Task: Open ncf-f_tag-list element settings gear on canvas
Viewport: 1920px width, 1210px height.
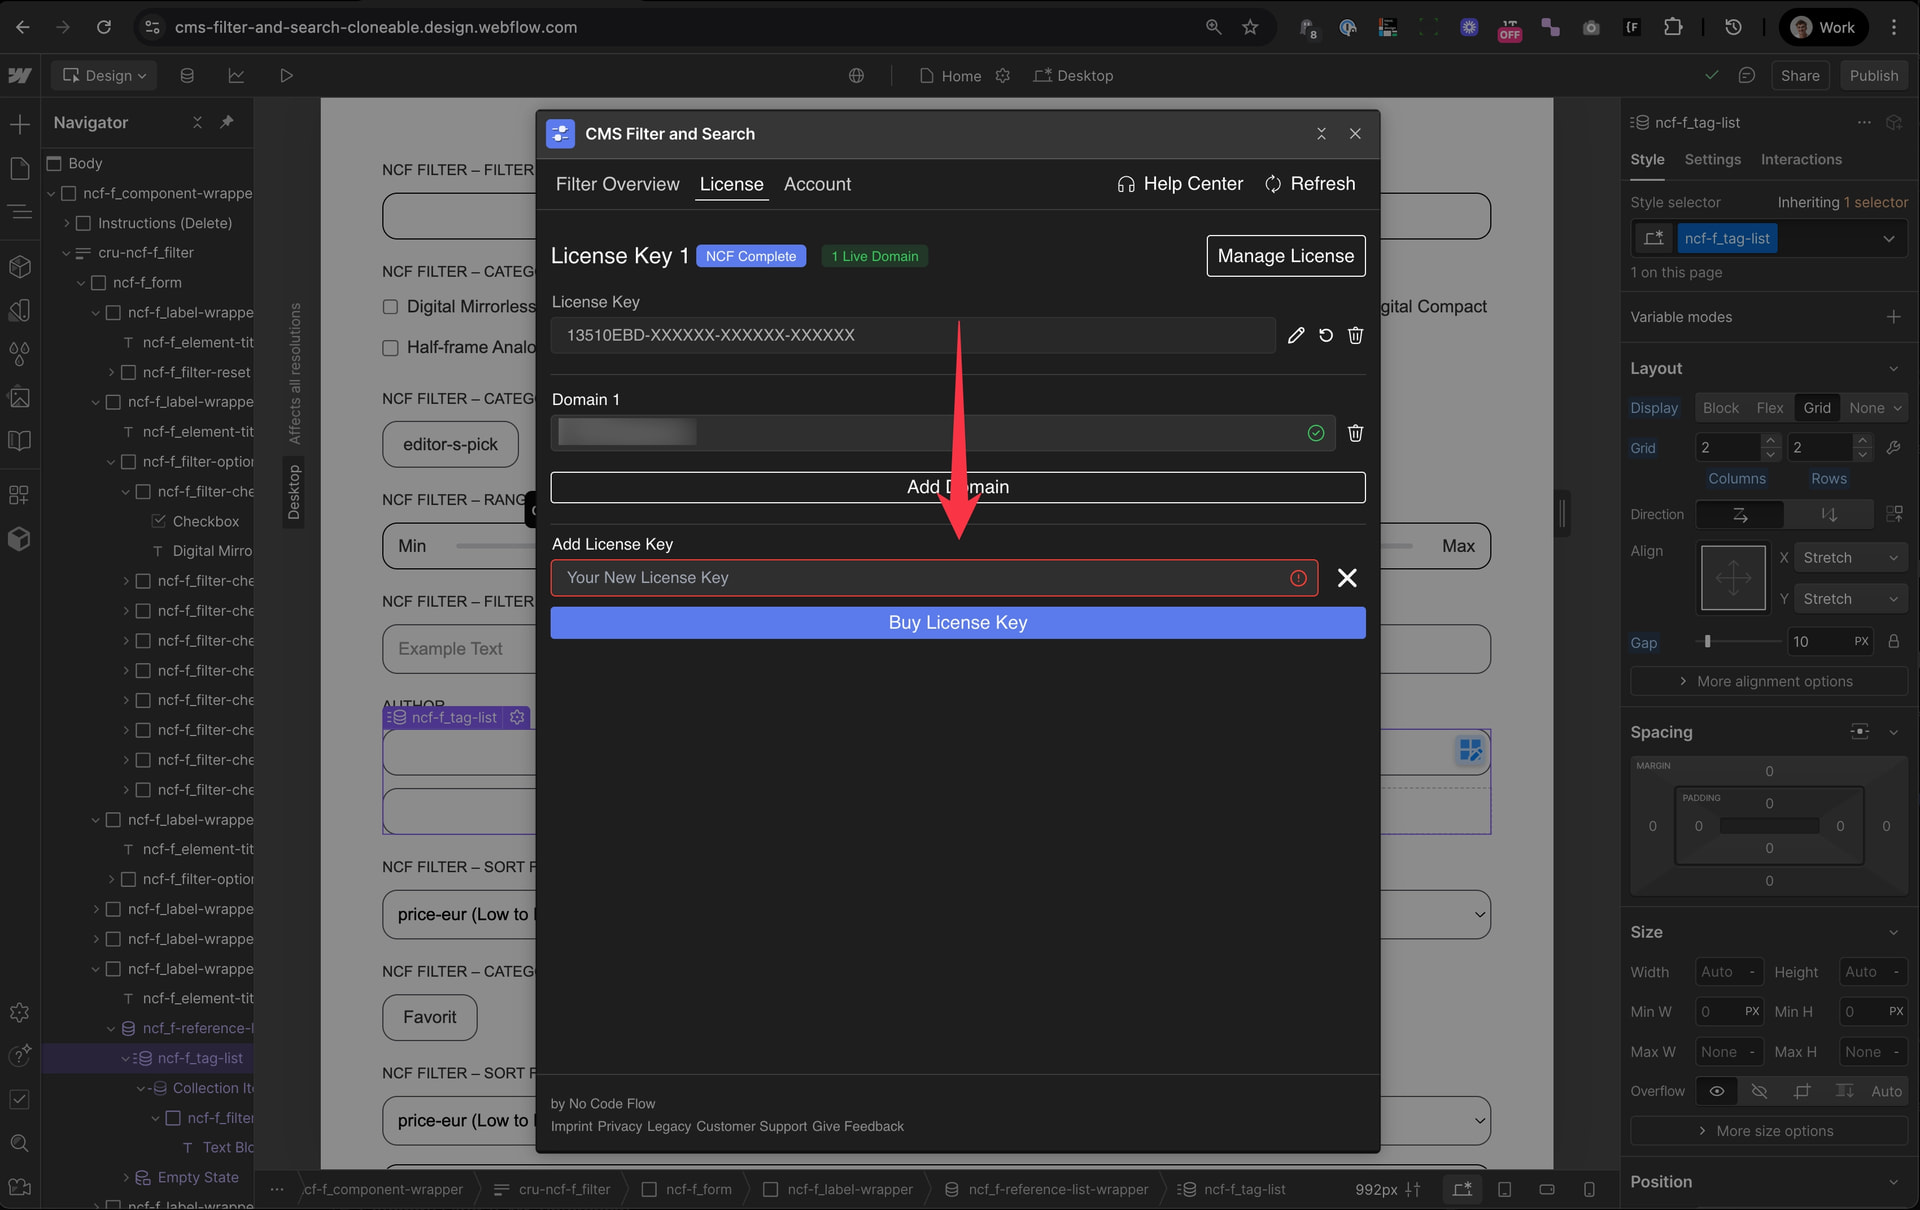Action: pos(517,718)
